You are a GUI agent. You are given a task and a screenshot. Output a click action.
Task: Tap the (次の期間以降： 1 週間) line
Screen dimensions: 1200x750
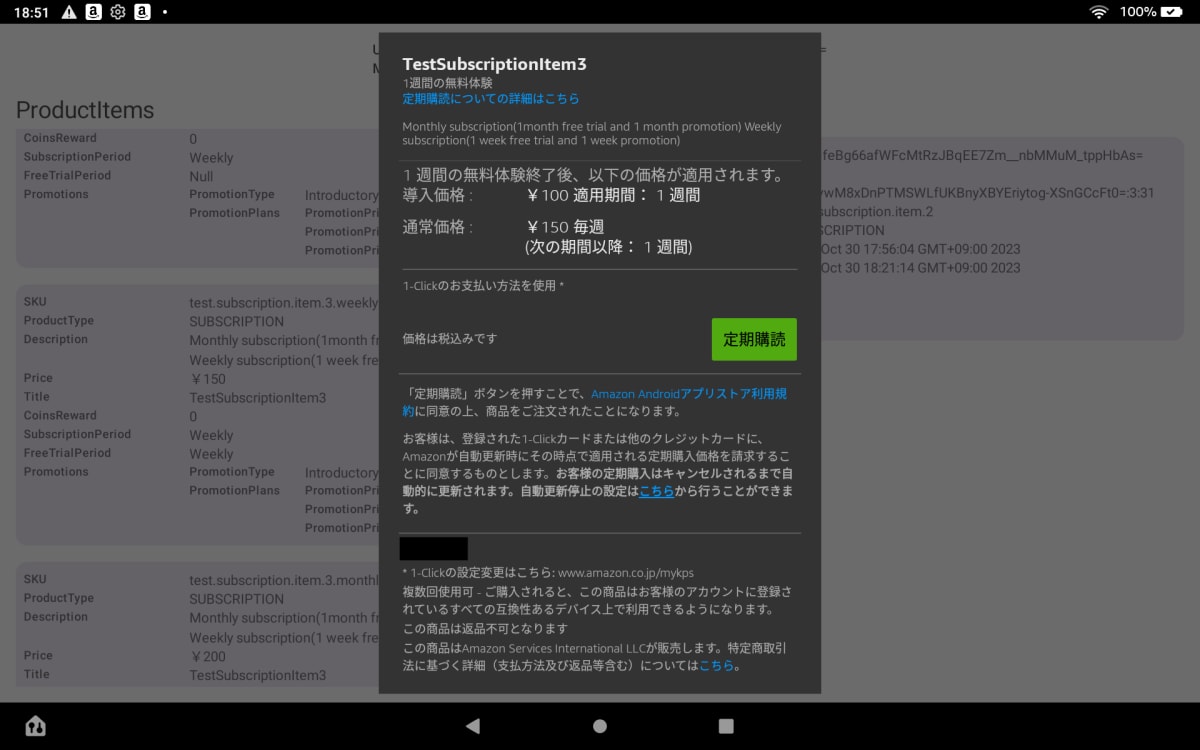click(608, 247)
